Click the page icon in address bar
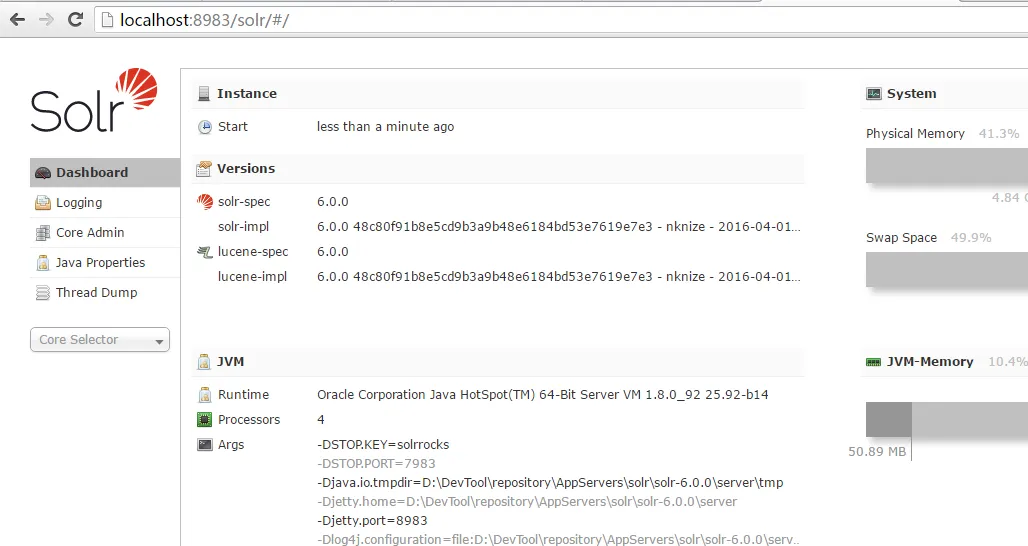Viewport: 1028px width, 546px height. [x=107, y=20]
